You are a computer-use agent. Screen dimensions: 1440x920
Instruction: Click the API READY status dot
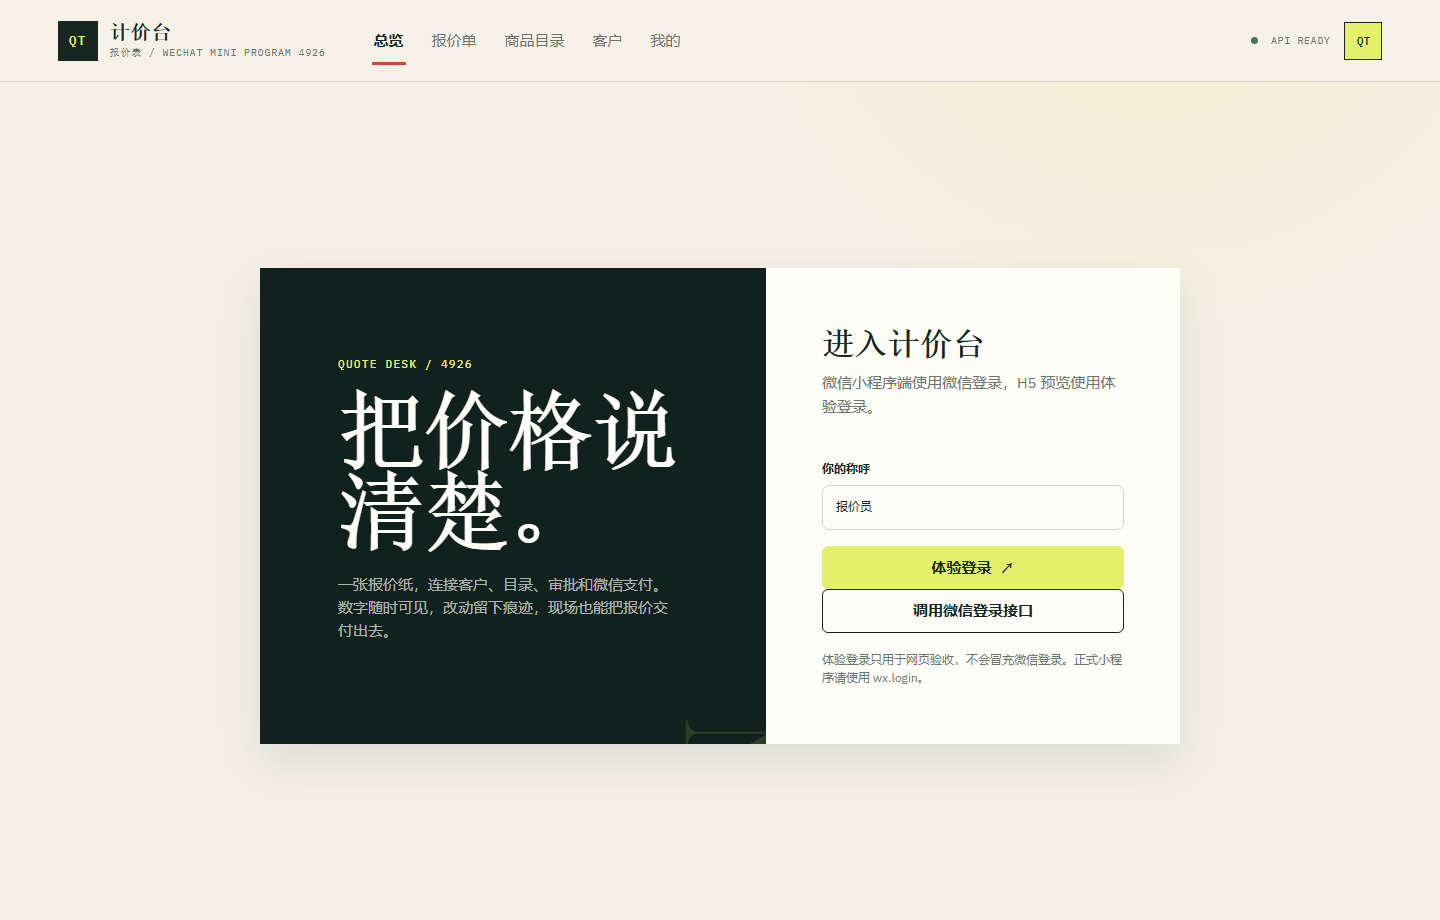click(1254, 41)
